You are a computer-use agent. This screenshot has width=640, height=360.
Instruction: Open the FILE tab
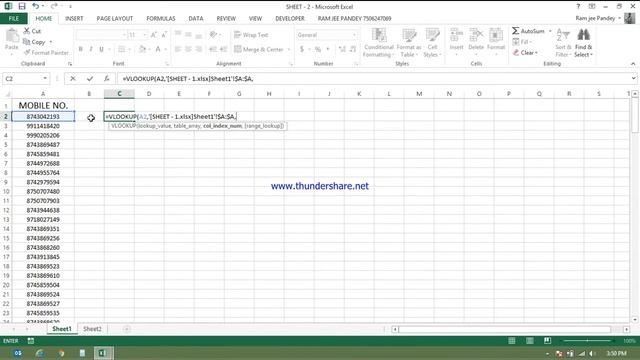14,18
